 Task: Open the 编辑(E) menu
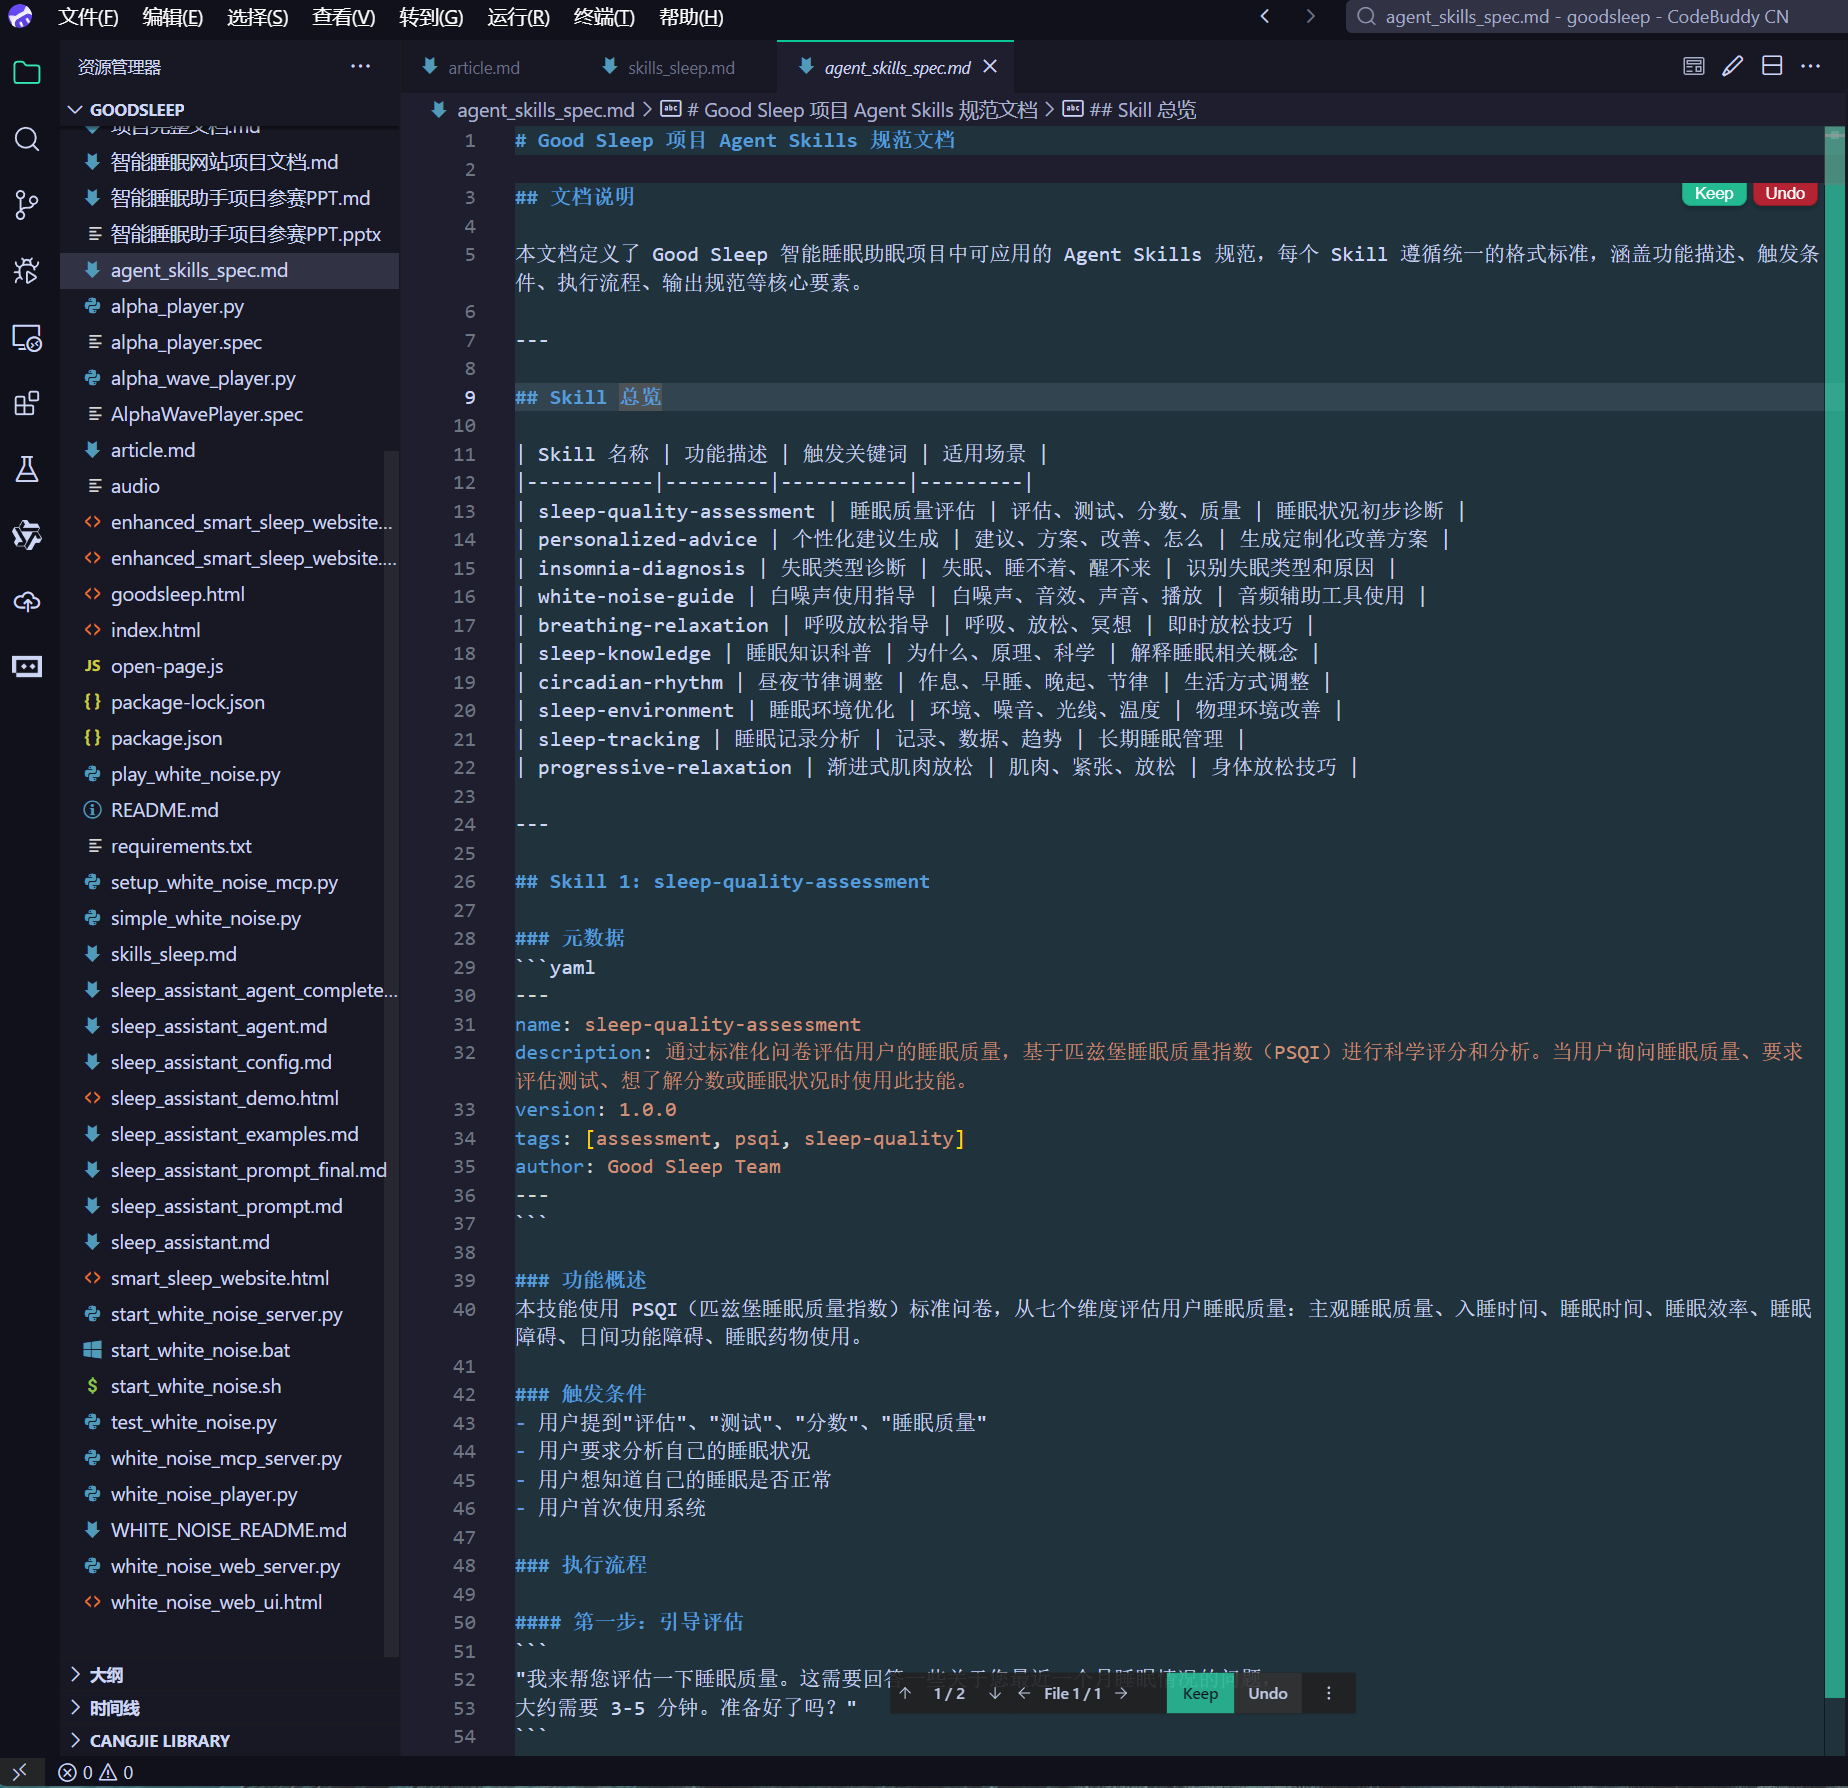click(x=173, y=17)
